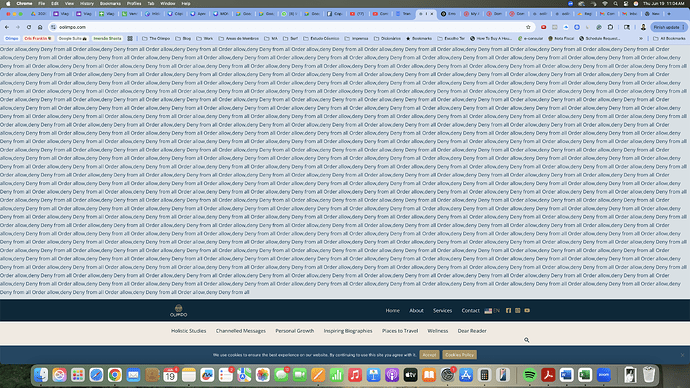Viewport: 690px width, 388px height.
Task: Open the Olimpo bookmark chip
Action: coord(12,39)
